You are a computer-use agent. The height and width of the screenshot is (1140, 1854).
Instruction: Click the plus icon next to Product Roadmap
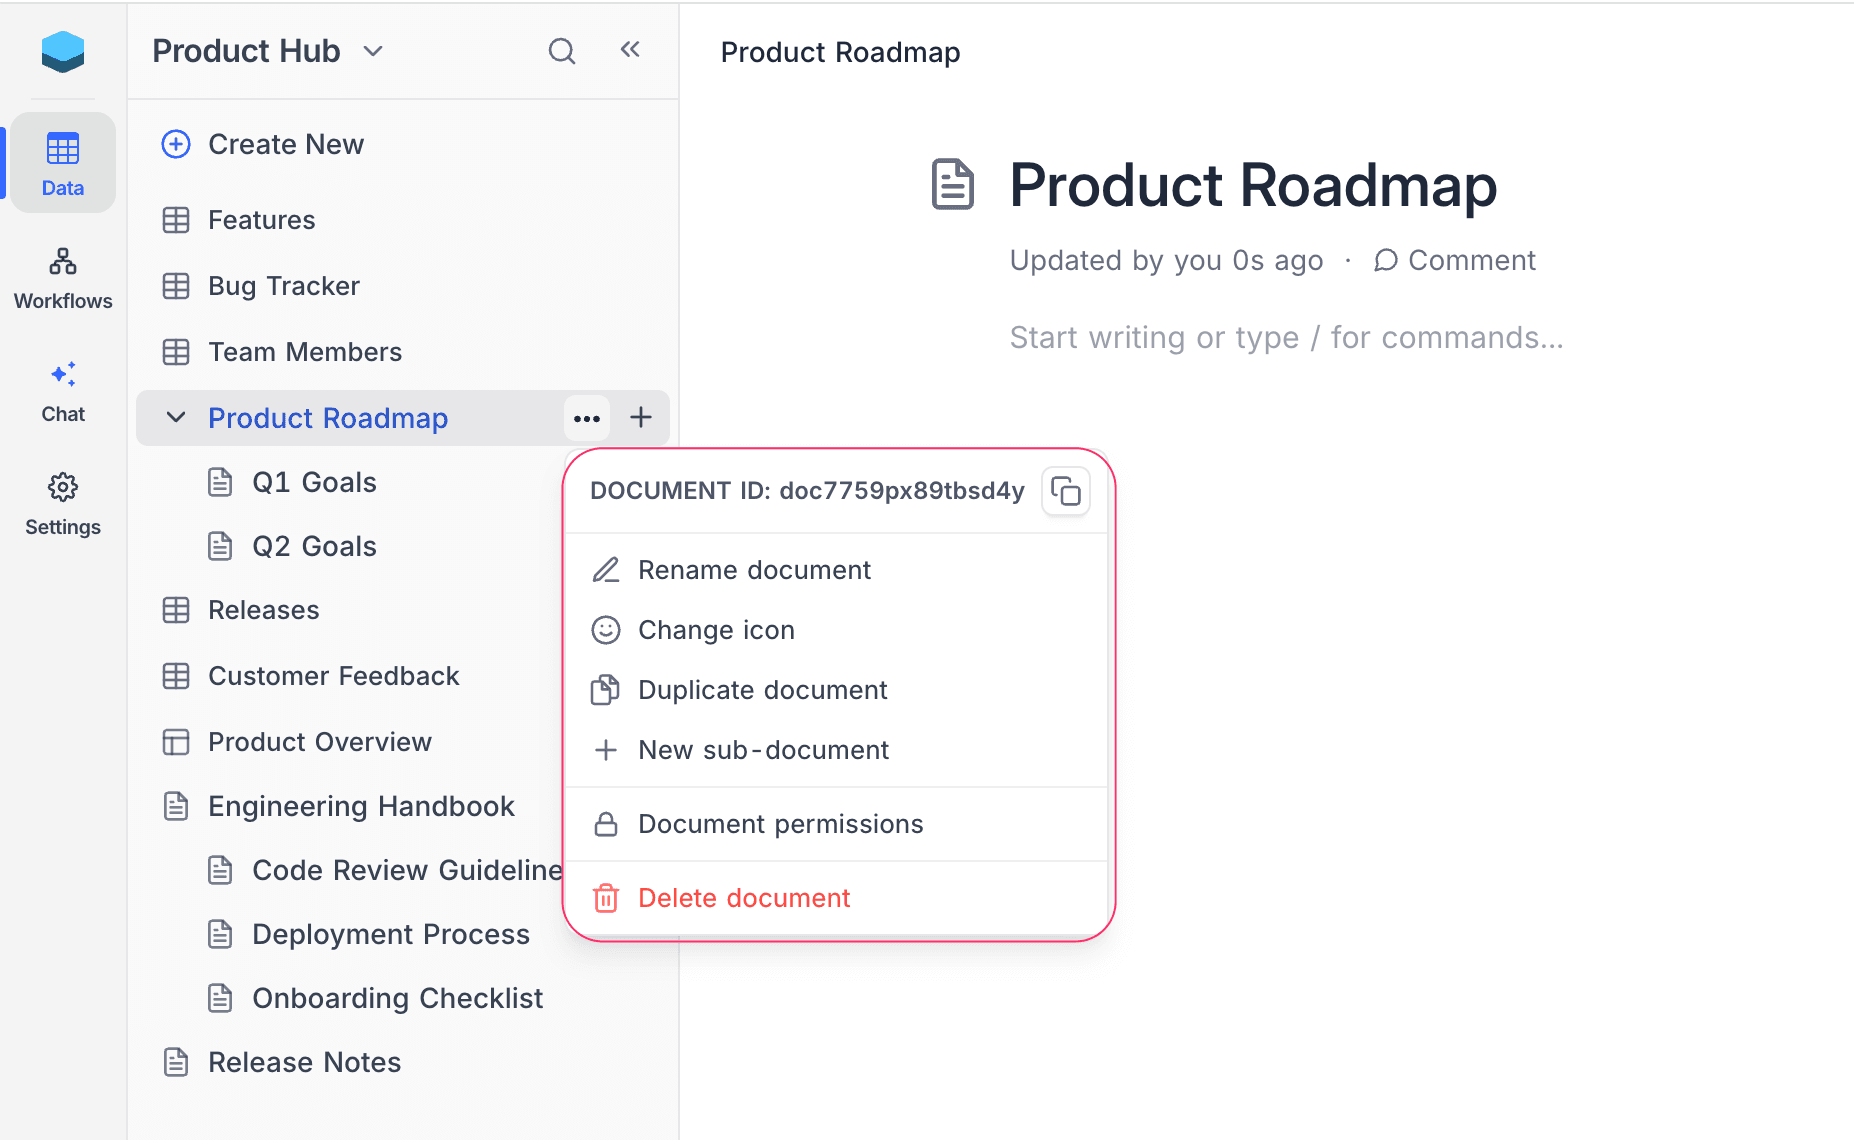point(640,418)
